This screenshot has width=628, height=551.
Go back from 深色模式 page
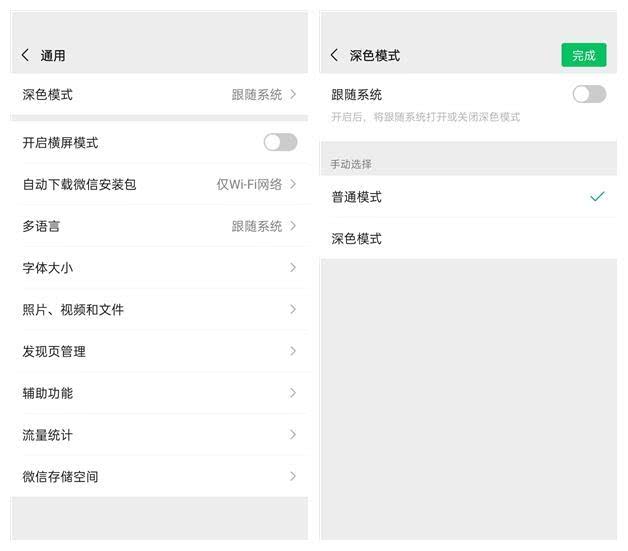click(x=334, y=55)
